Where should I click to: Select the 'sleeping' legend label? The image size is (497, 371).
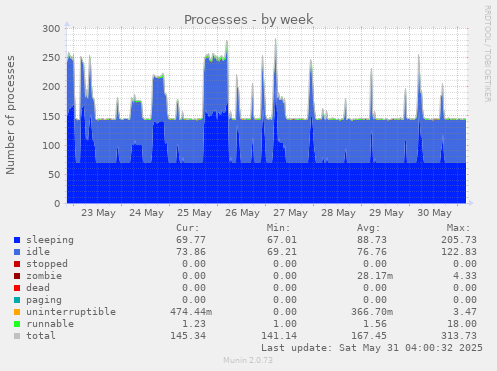(50, 240)
